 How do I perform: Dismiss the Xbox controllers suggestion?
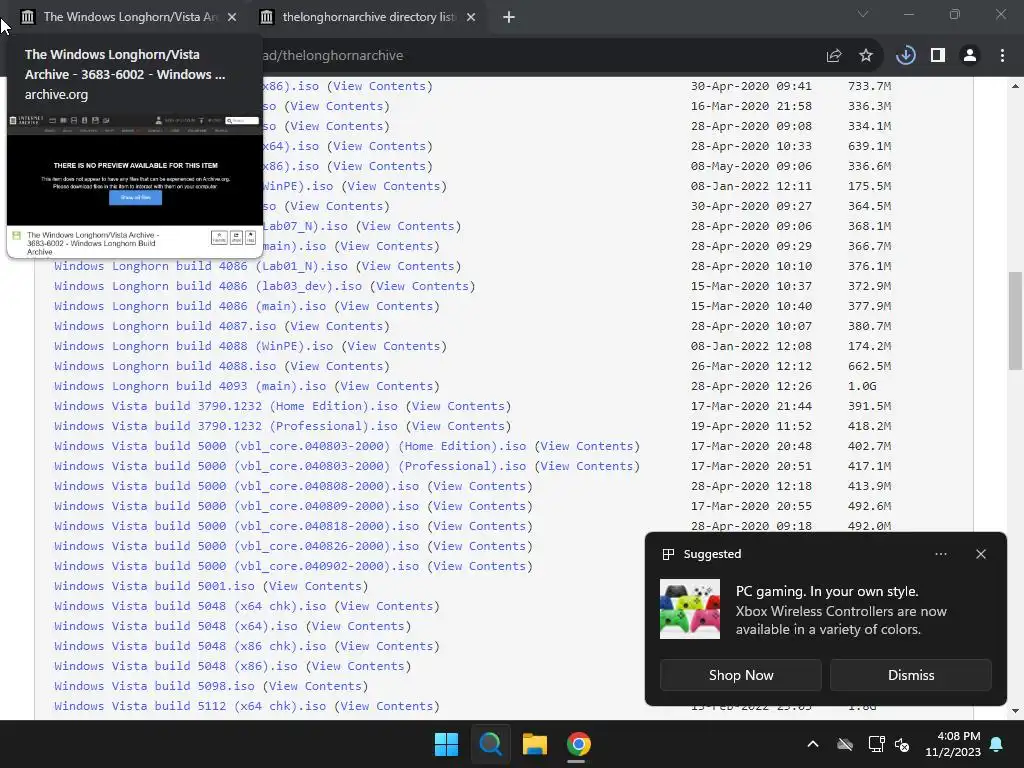click(911, 675)
